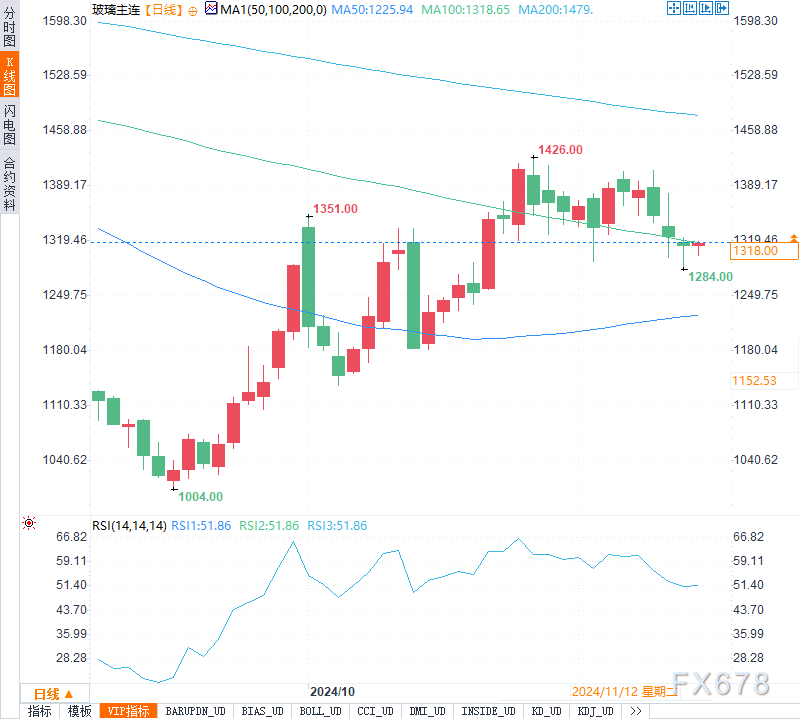Image resolution: width=800 pixels, height=719 pixels.
Task: Click the RSI(14,14,14) indicator label
Action: [129, 526]
